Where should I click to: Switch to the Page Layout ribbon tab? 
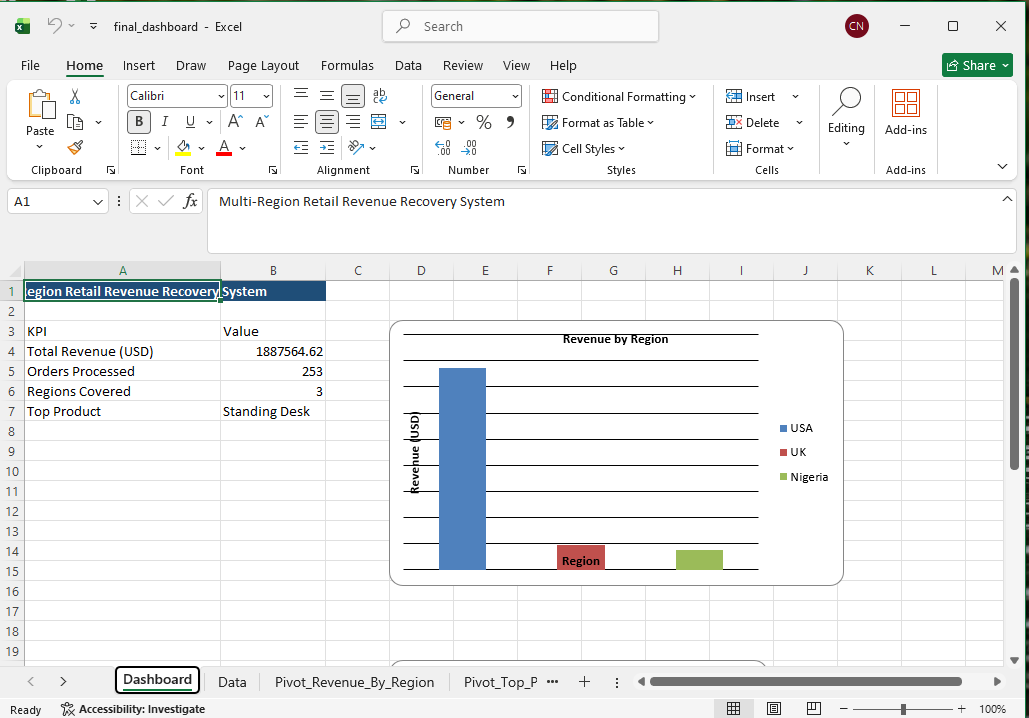tap(263, 66)
